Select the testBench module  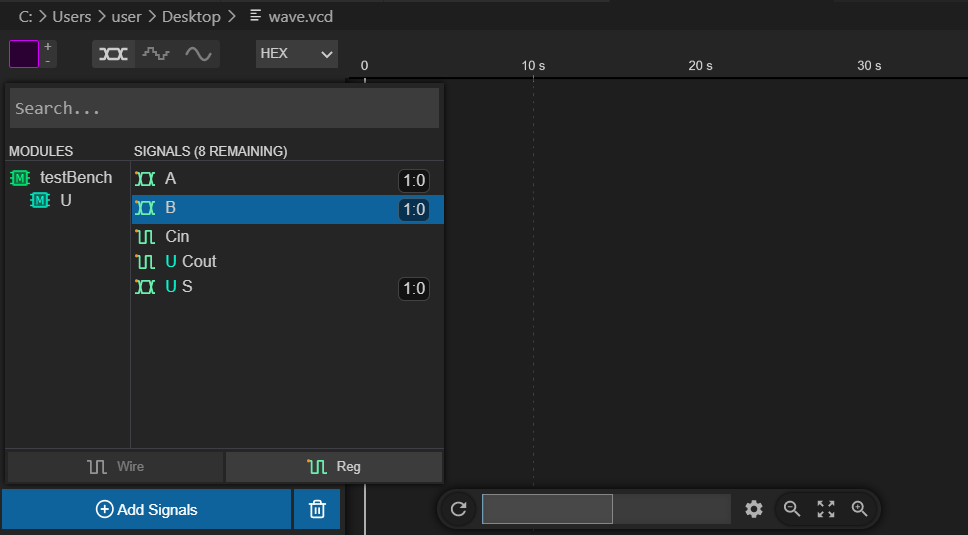76,178
